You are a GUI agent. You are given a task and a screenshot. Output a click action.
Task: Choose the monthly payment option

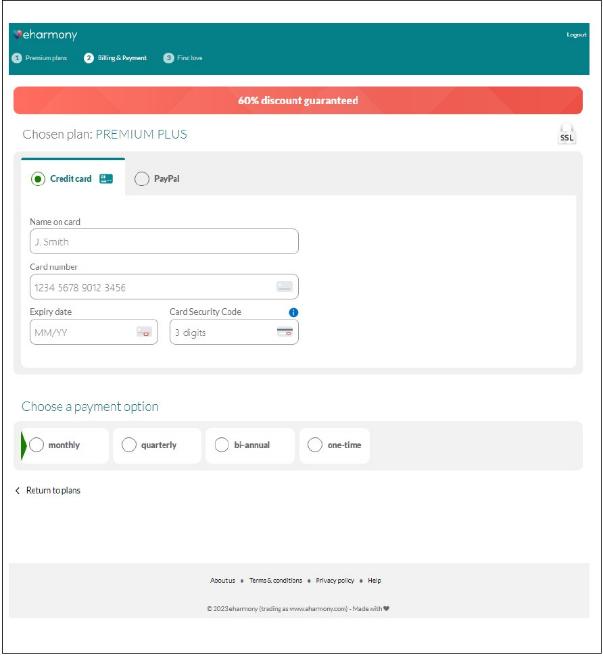(36, 445)
